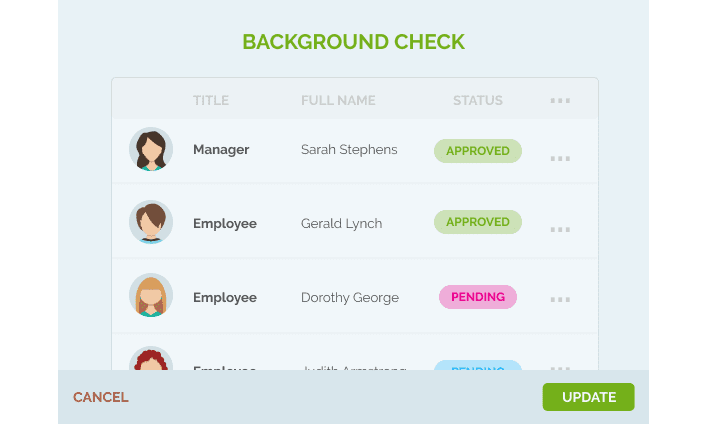
Task: Click Dorothy George's avatar icon
Action: [x=151, y=296]
